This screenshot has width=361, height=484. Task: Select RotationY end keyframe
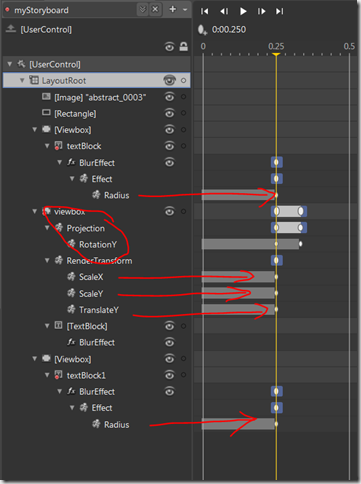(301, 244)
